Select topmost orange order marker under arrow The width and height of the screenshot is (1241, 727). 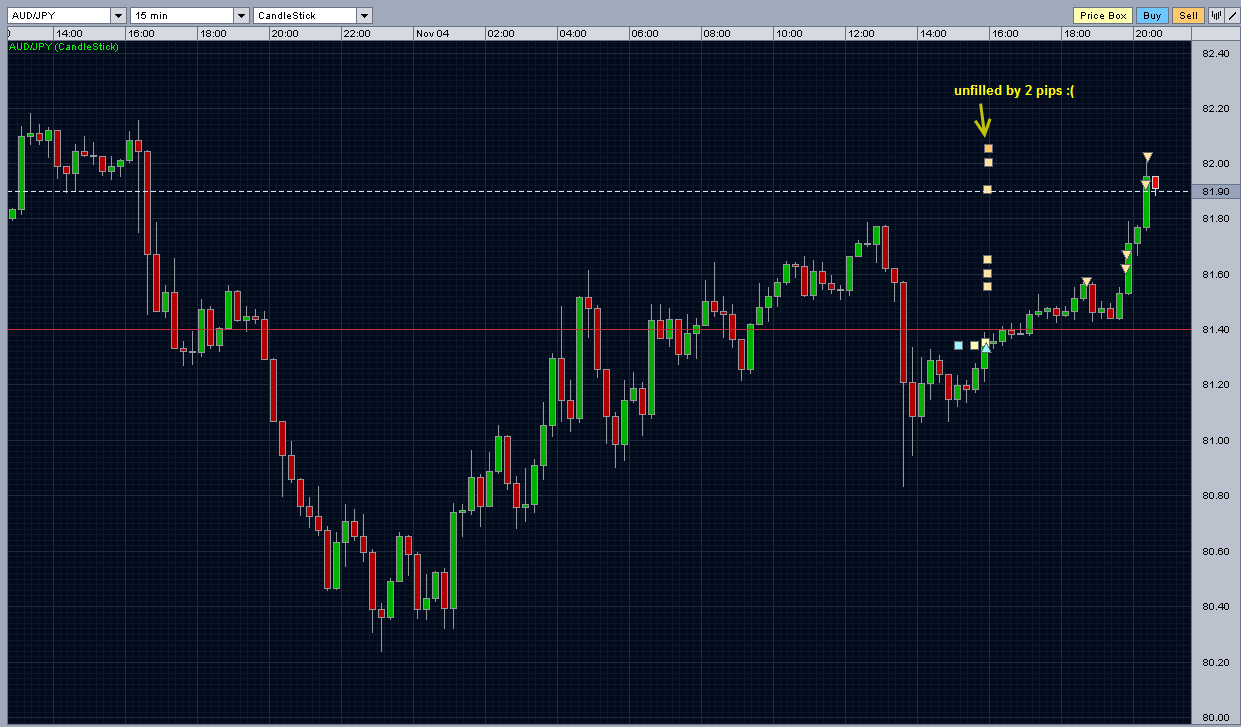(x=988, y=148)
